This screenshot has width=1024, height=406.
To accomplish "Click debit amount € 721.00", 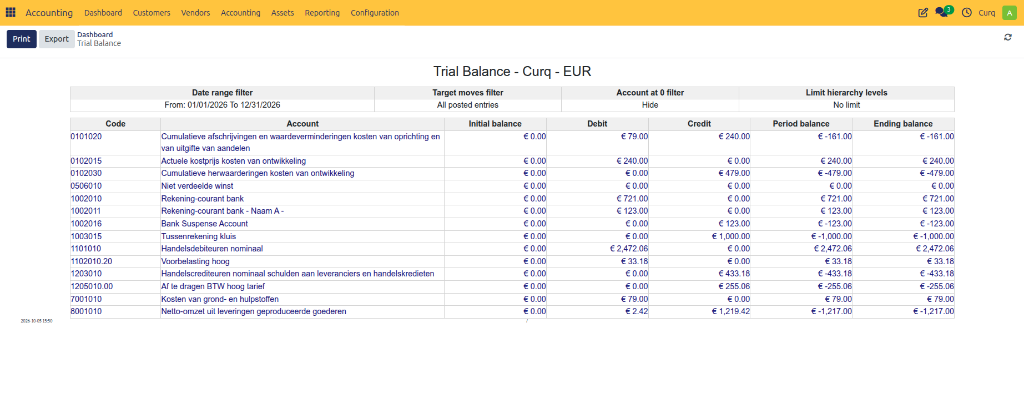I will point(632,198).
